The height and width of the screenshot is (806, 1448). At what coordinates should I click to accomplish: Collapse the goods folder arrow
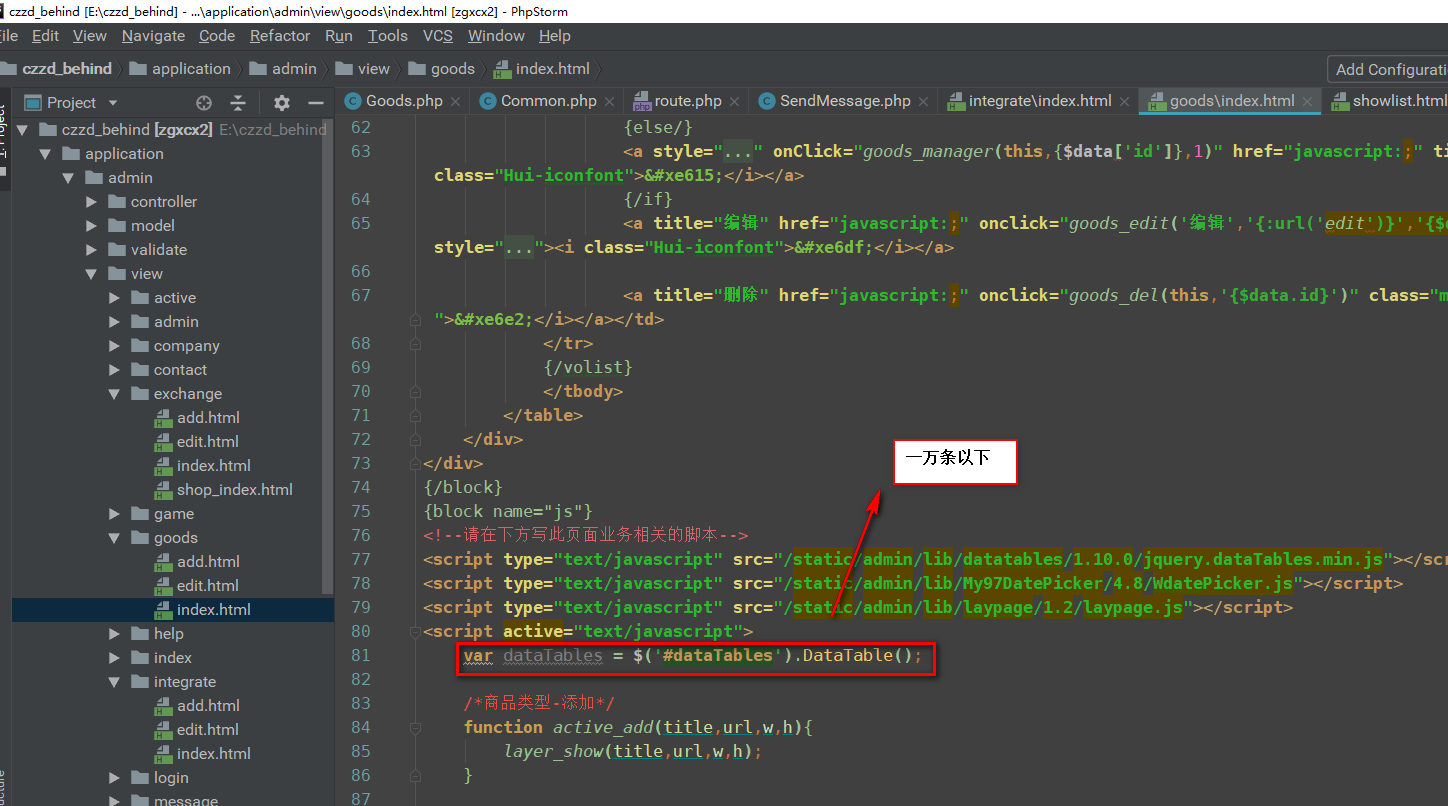[115, 538]
